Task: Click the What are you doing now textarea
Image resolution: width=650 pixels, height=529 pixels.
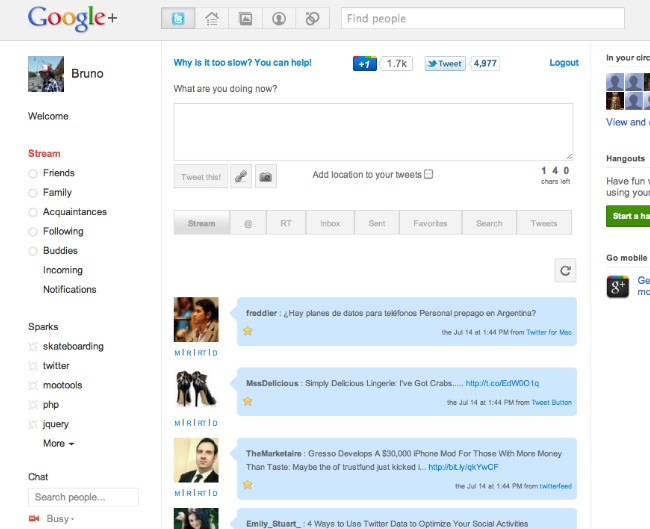Action: click(x=374, y=132)
